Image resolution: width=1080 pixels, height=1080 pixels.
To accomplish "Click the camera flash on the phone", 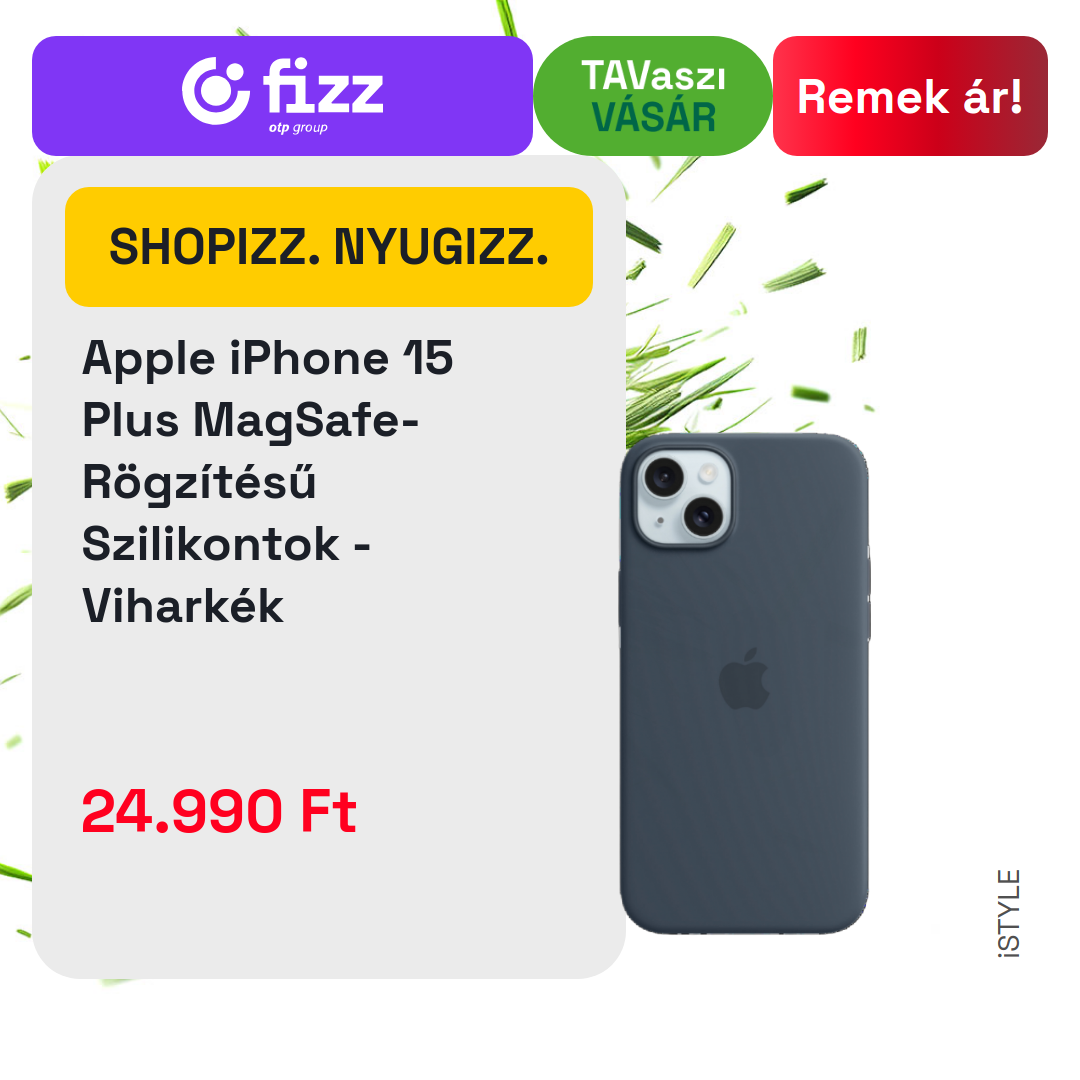I will (707, 472).
